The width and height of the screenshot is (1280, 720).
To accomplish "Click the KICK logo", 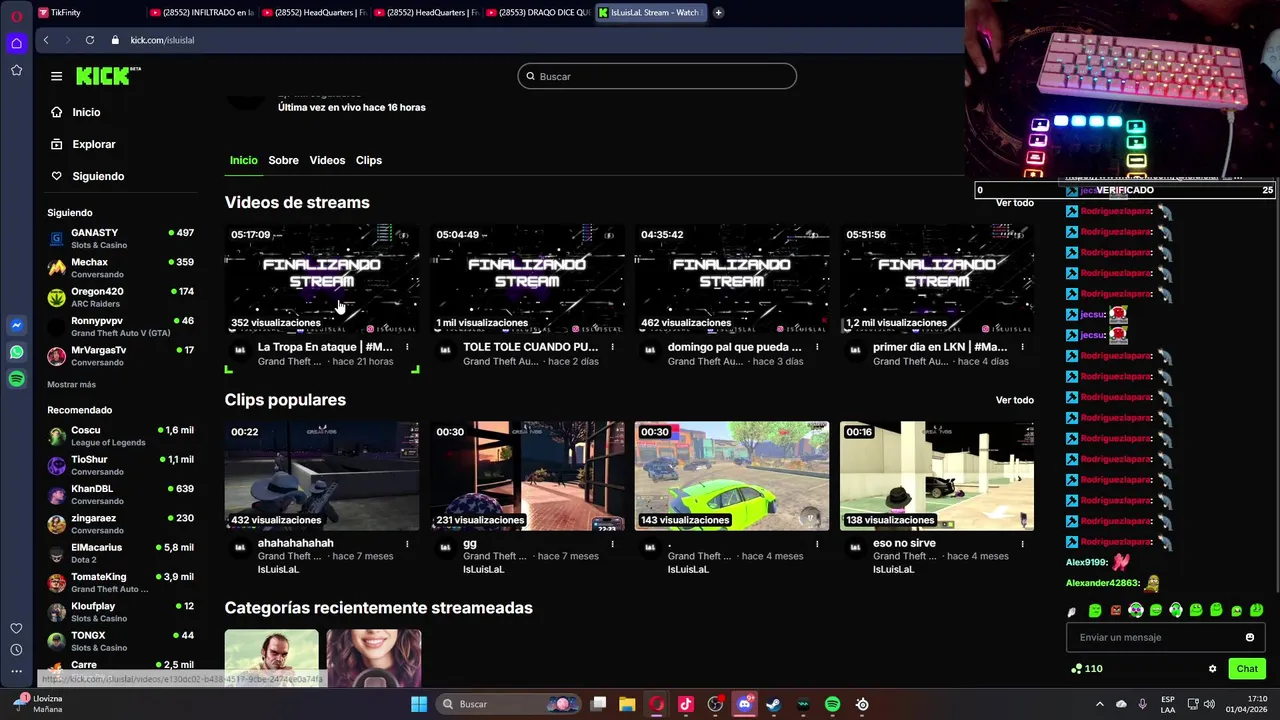I will (108, 76).
